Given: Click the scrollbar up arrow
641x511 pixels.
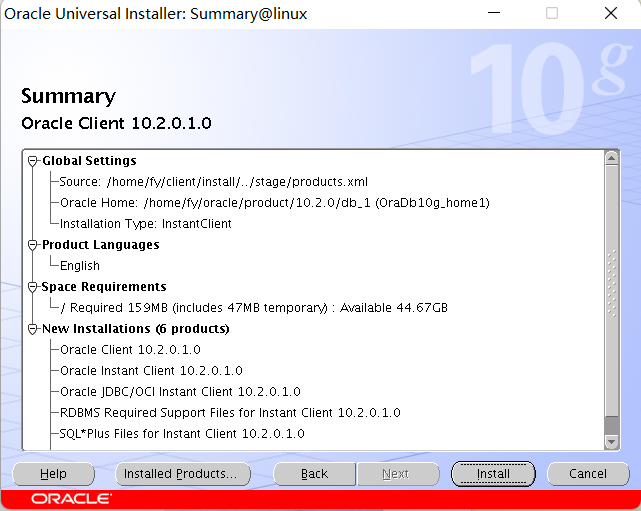Looking at the screenshot, I should (612, 158).
